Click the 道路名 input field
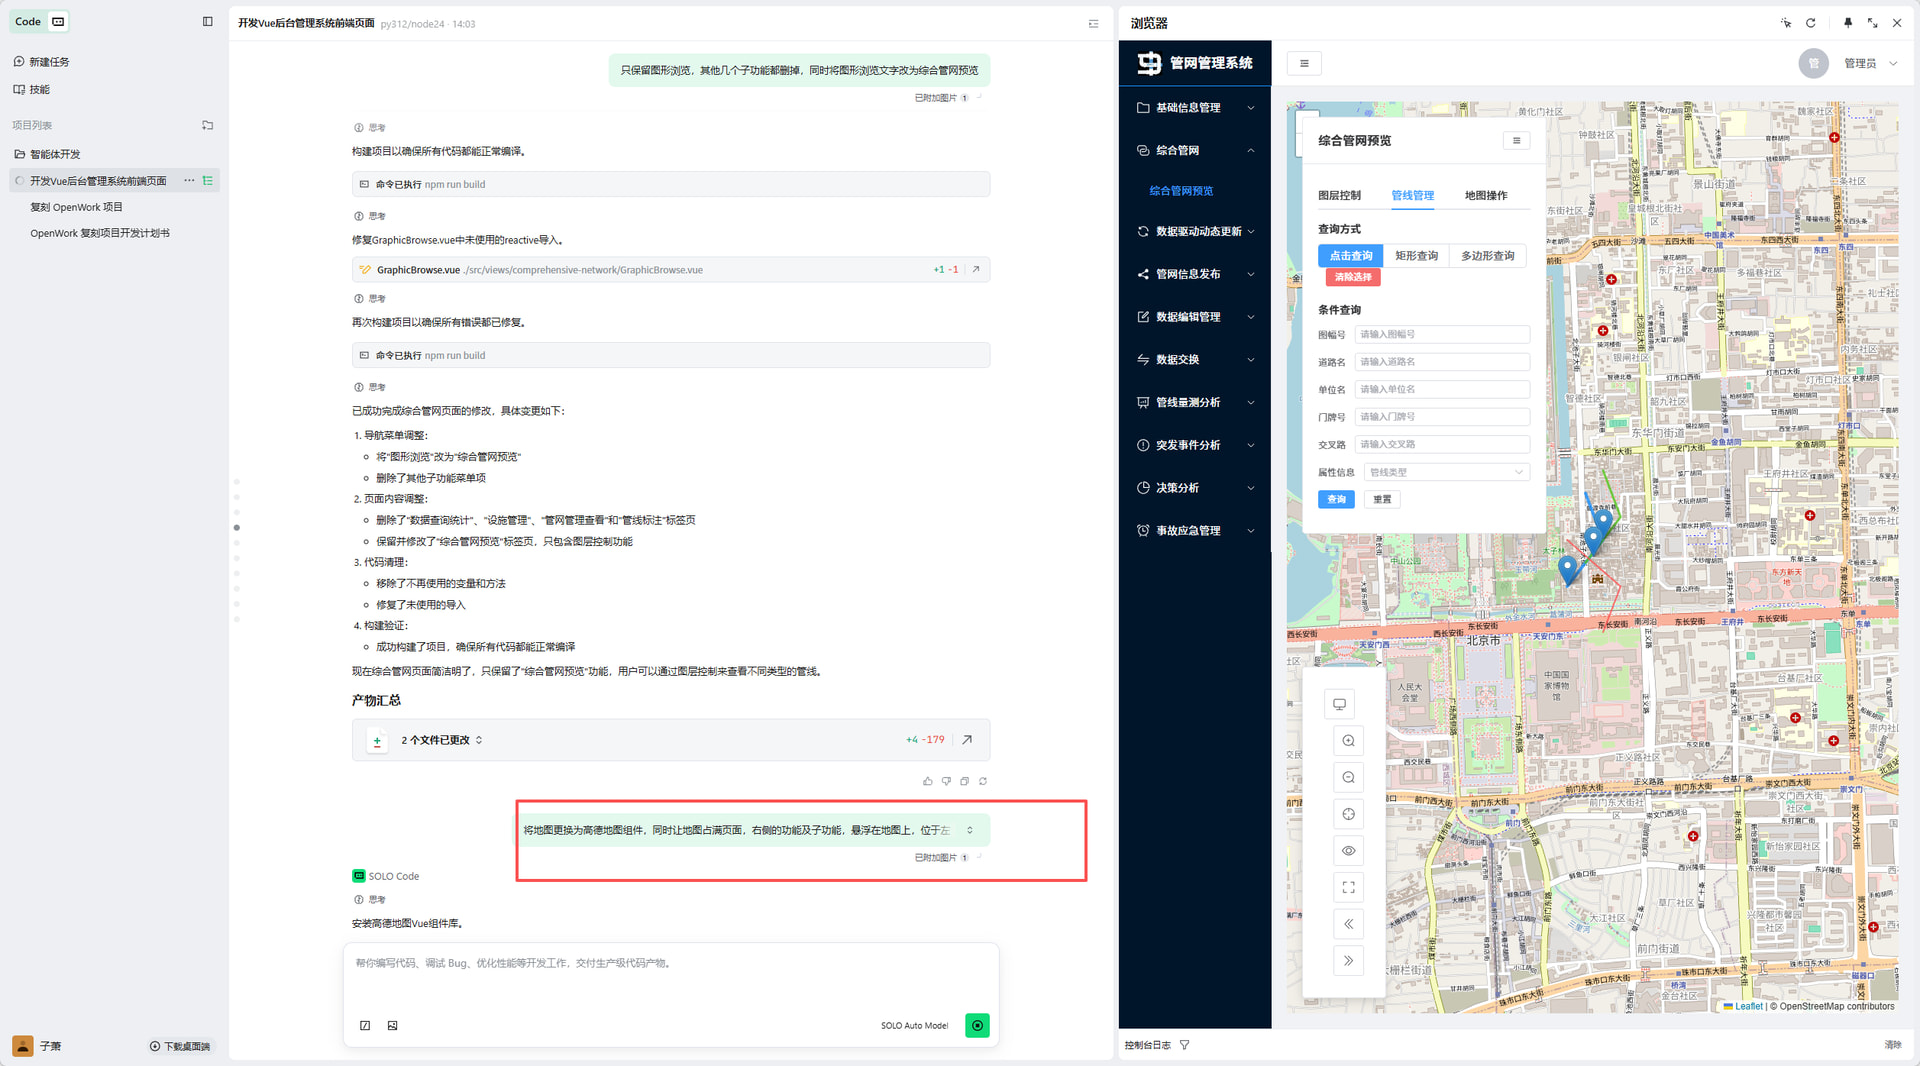Image resolution: width=1920 pixels, height=1066 pixels. click(1441, 362)
